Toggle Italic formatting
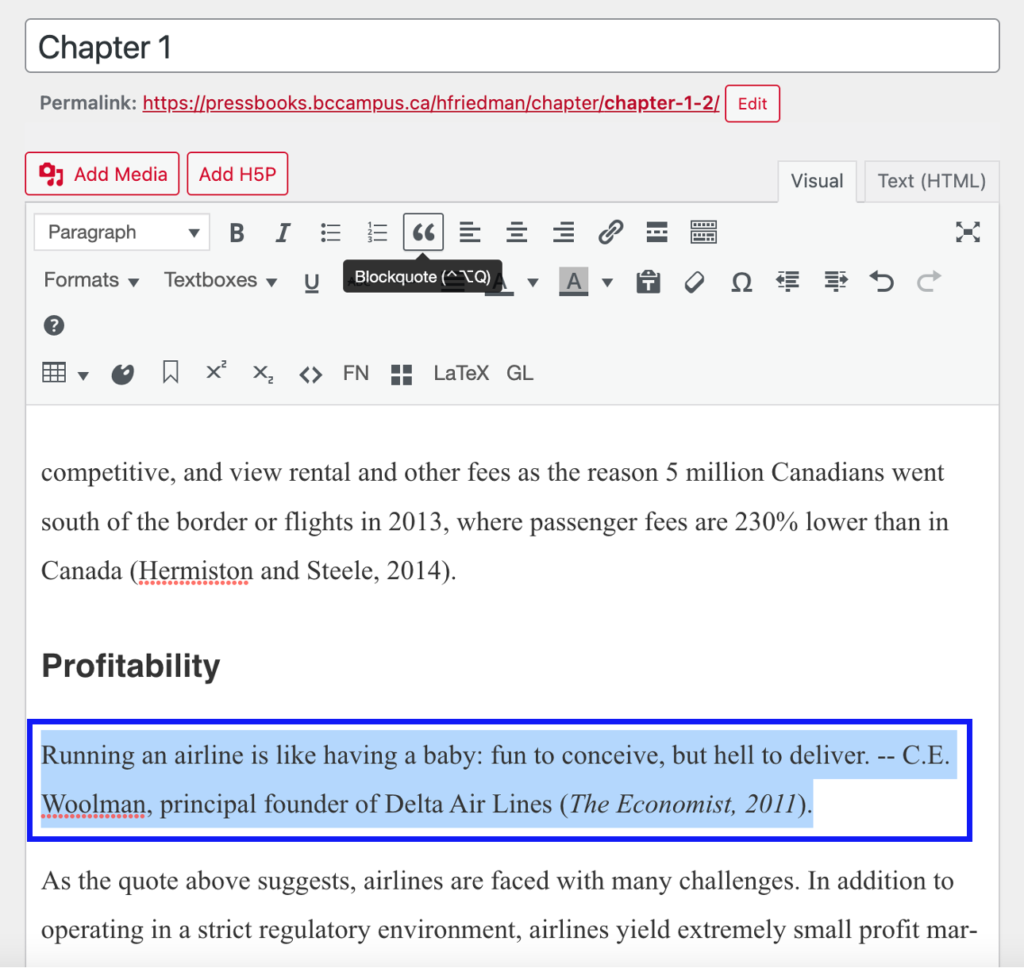Image resolution: width=1024 pixels, height=968 pixels. (x=282, y=233)
